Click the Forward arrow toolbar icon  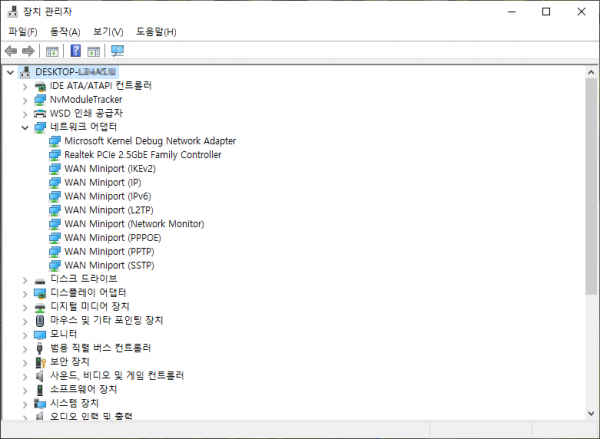pyautogui.click(x=28, y=51)
